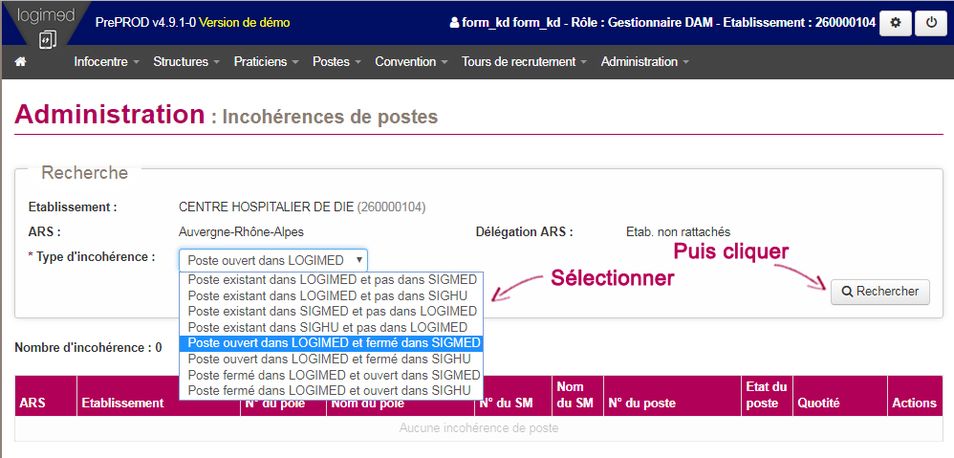Select Poste ouvert dans LOGIMED et fermé dans SIGHU
Screen dimensions: 954x458
click(332, 359)
